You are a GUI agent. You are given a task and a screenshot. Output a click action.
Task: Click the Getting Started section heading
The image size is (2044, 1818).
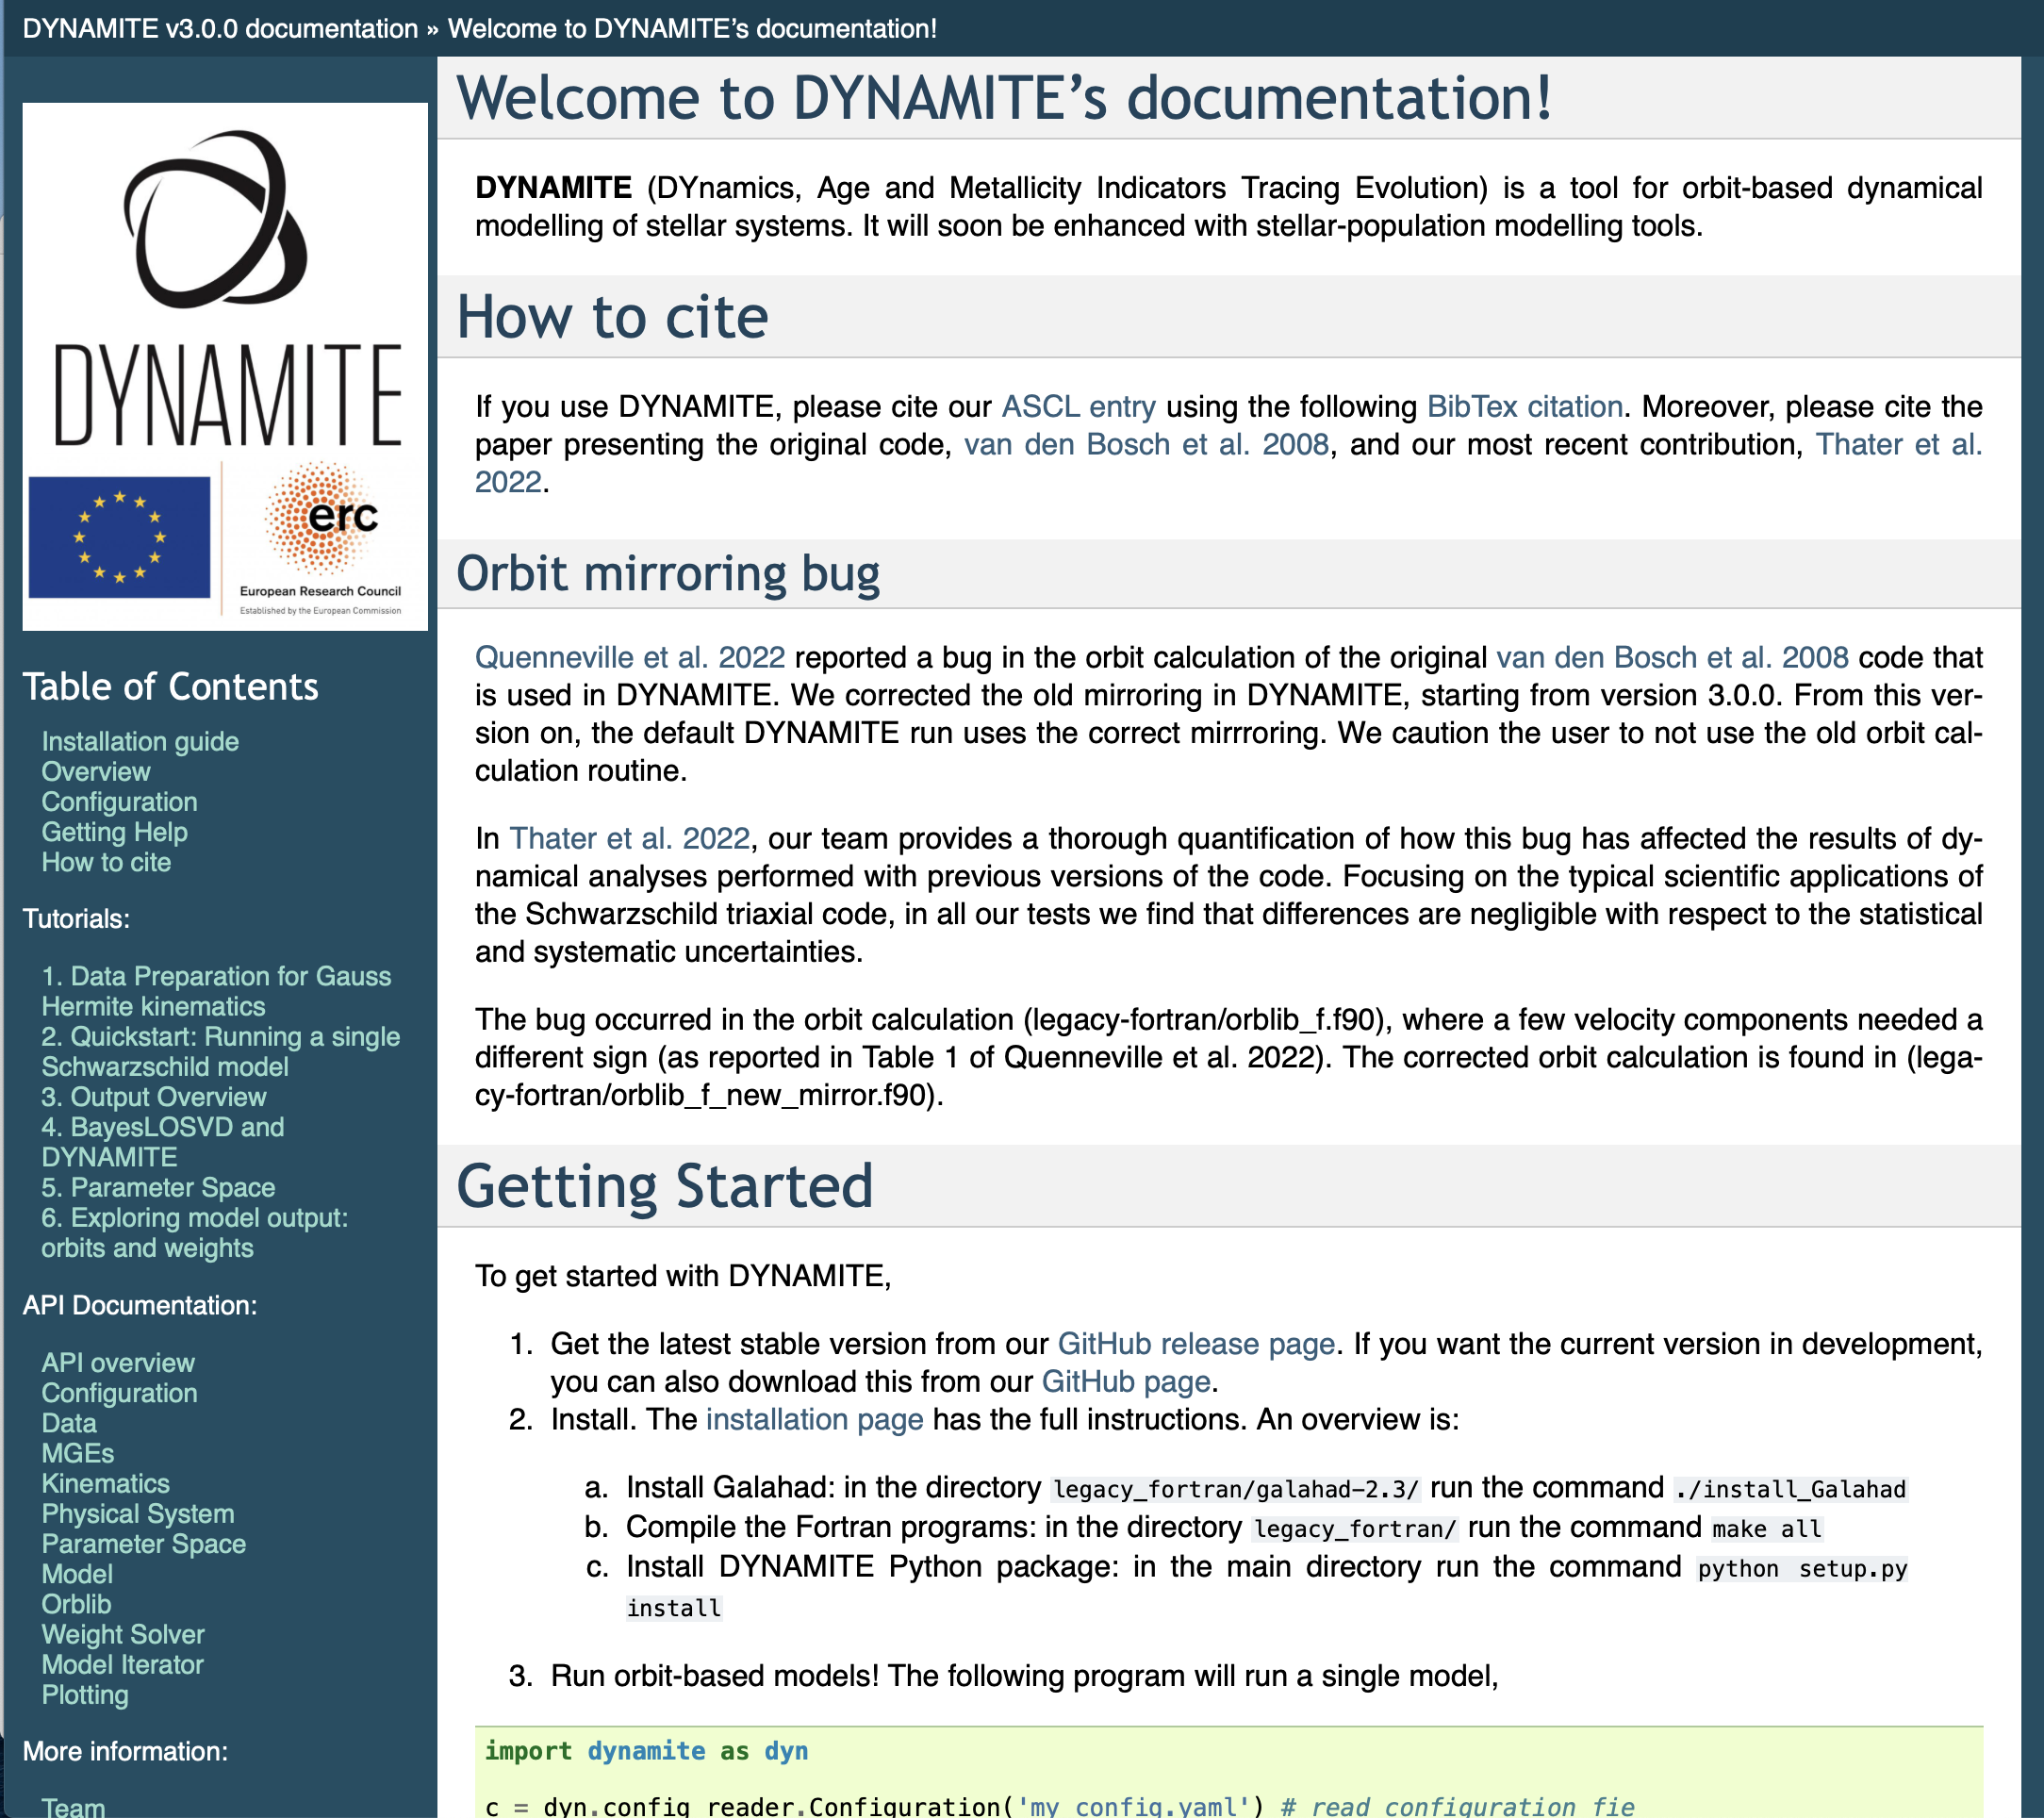(664, 1186)
